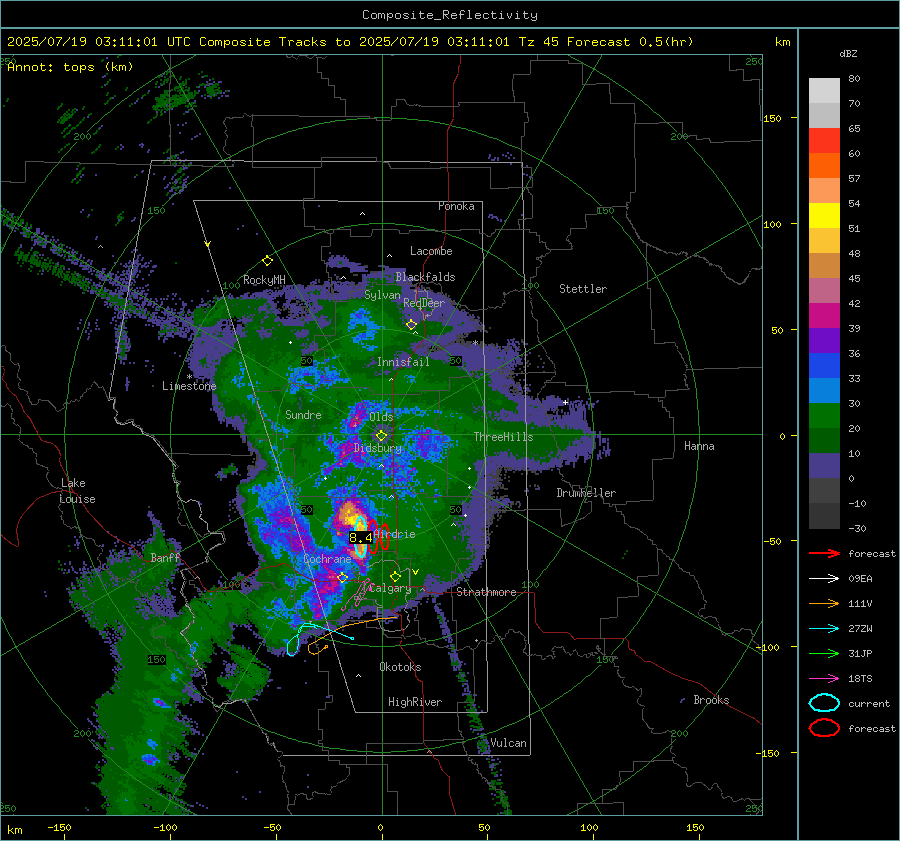The image size is (900, 841).
Task: Click the yellow diamond marker below Cochrane
Action: pos(343,577)
